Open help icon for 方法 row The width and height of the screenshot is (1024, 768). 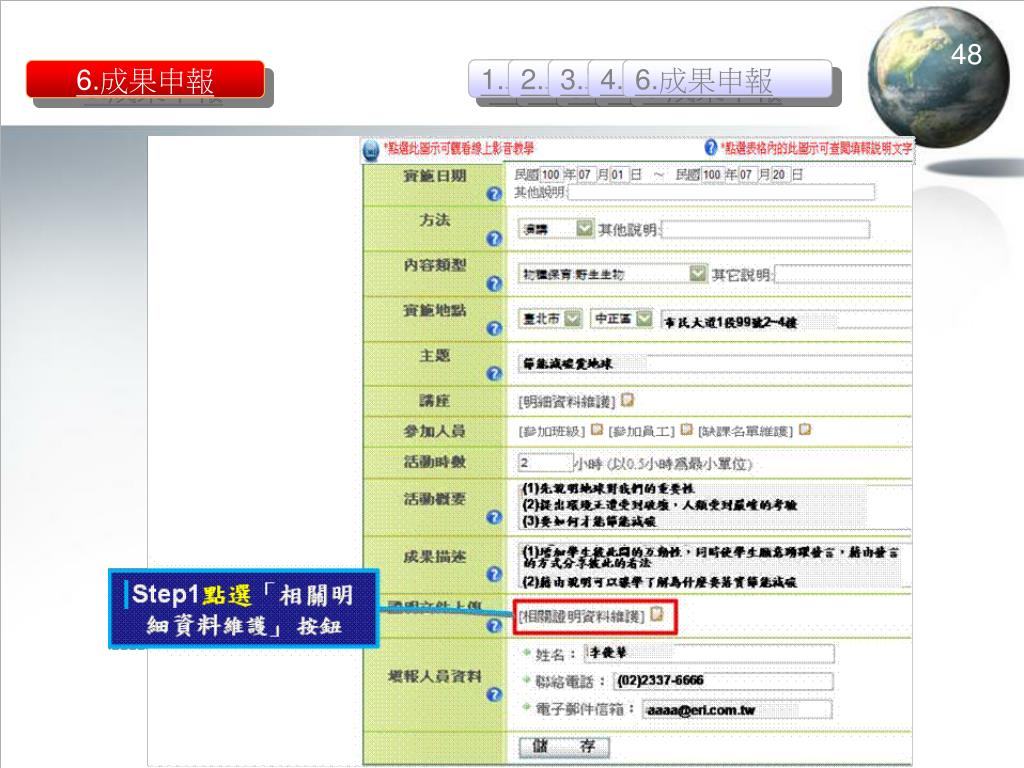tap(494, 239)
